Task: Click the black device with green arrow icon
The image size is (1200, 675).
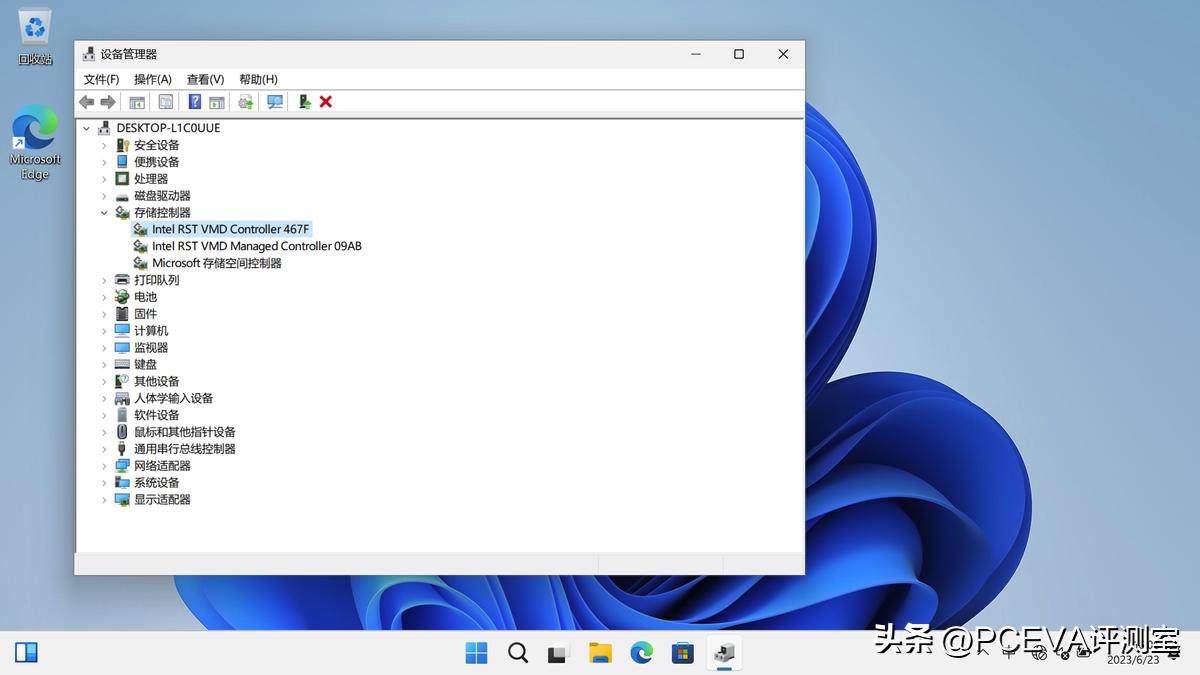Action: click(x=305, y=102)
